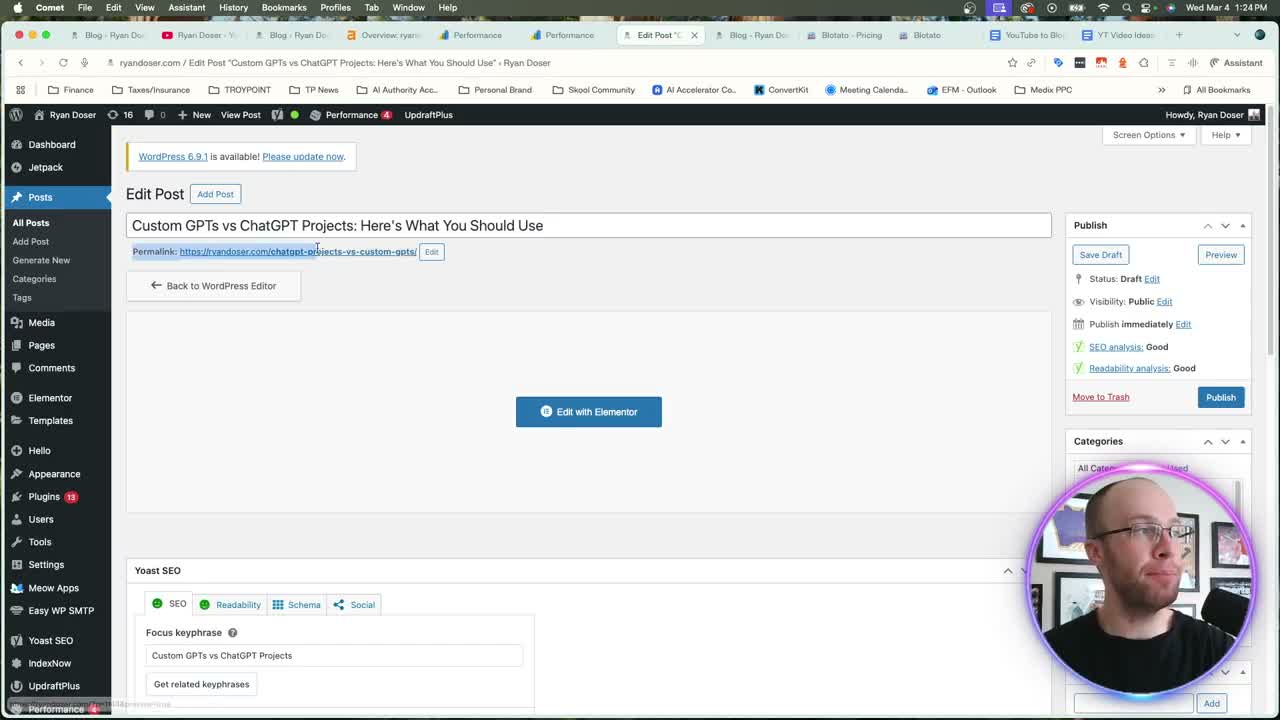This screenshot has height=720, width=1280.
Task: Click Get related keyphrases
Action: 202,685
